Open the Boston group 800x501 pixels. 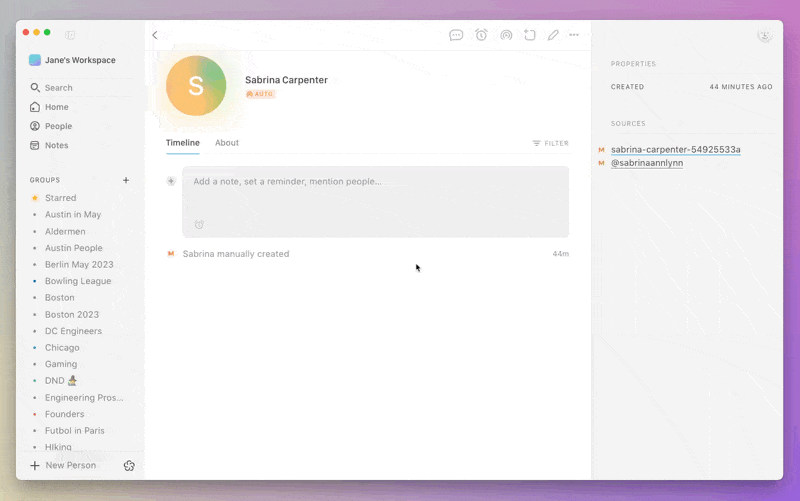click(59, 297)
